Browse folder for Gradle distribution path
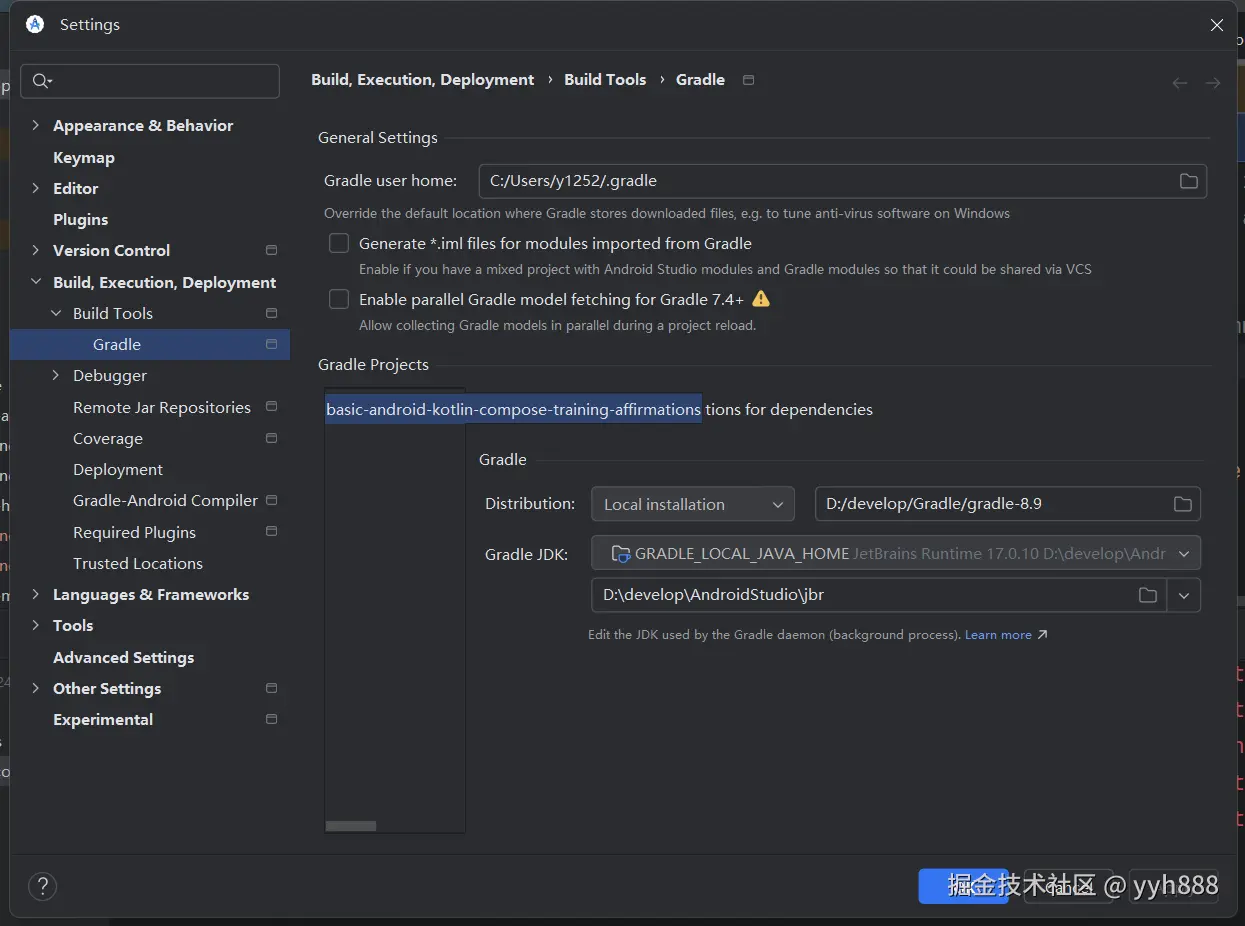This screenshot has width=1245, height=926. click(x=1182, y=504)
